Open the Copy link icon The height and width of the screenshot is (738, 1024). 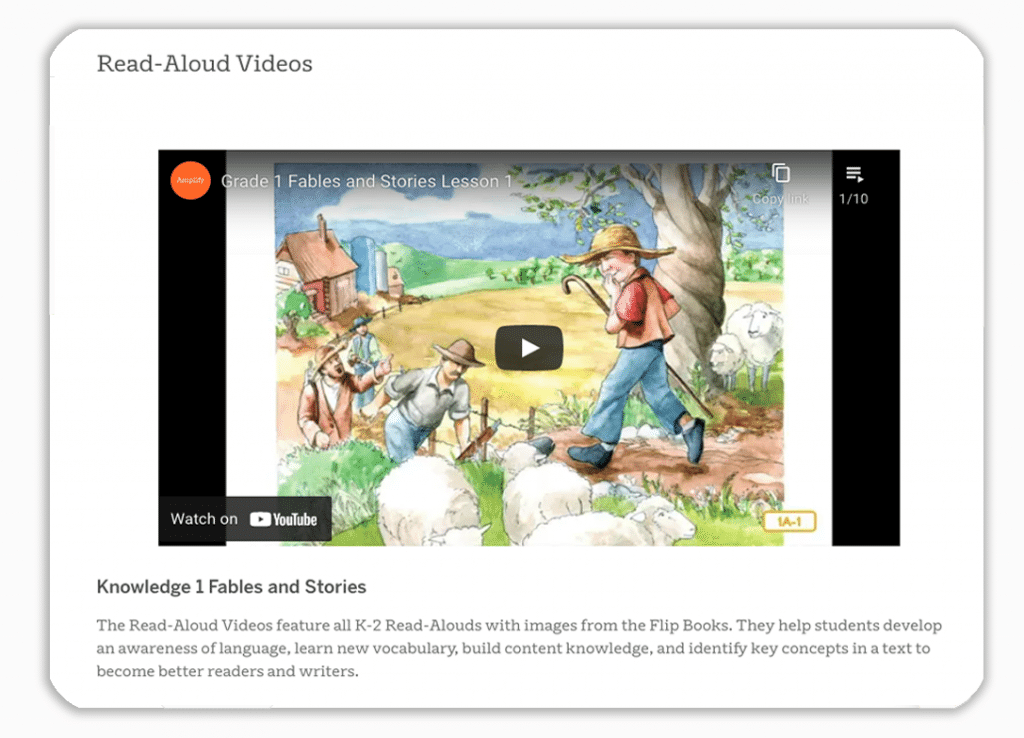(x=781, y=173)
